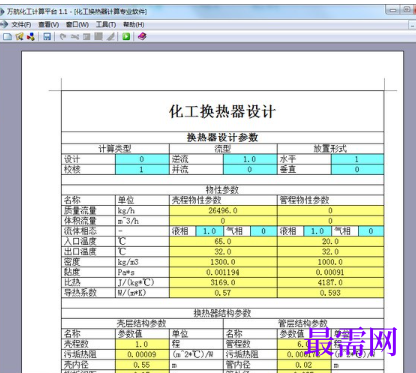Viewport: 416px width, 373px height.
Task: Select the 并流 value cell showing 0
Action: [x=250, y=169]
